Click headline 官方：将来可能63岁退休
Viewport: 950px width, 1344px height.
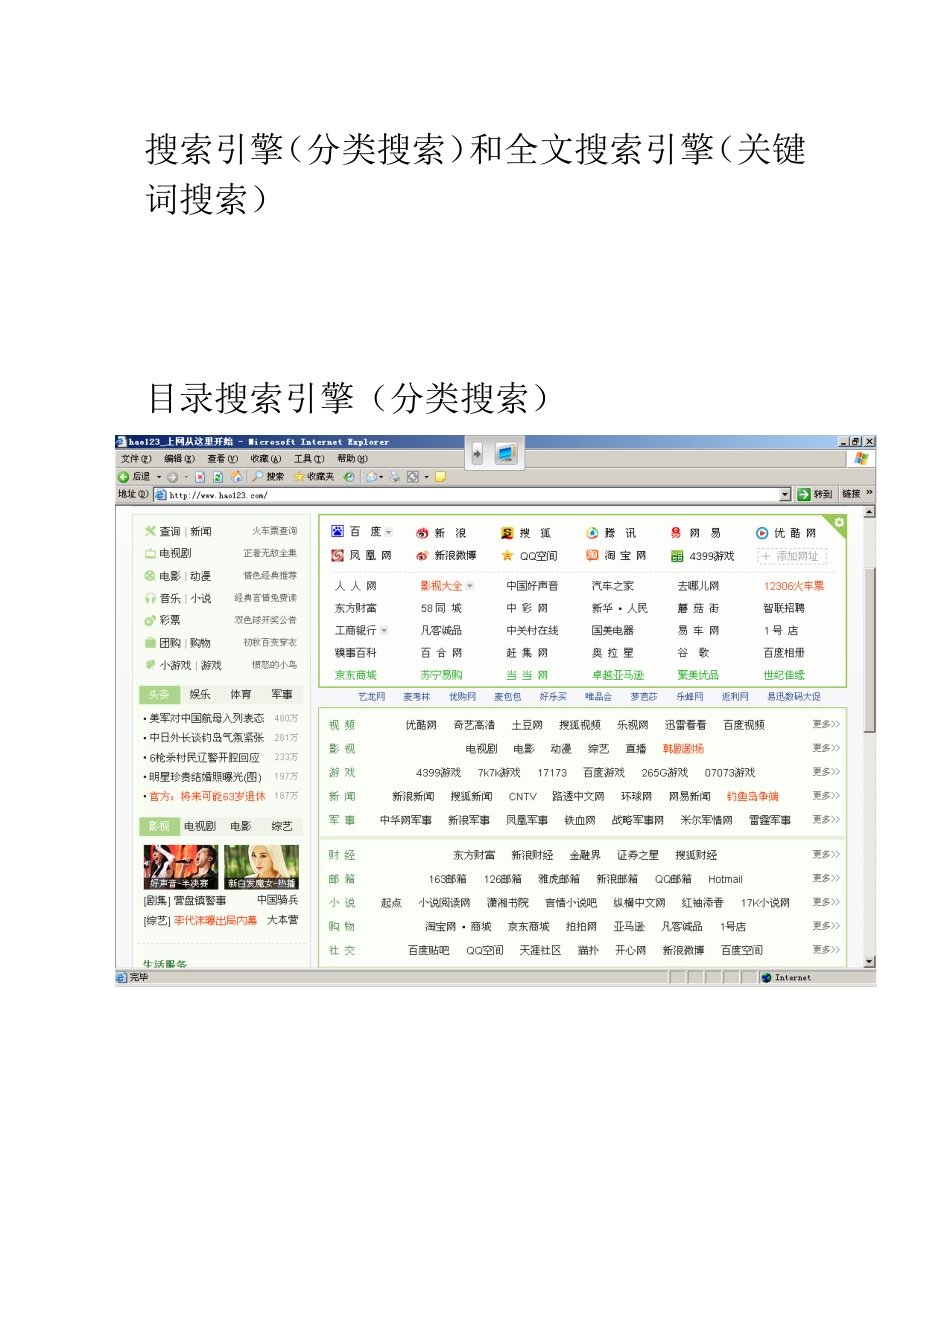(x=207, y=796)
